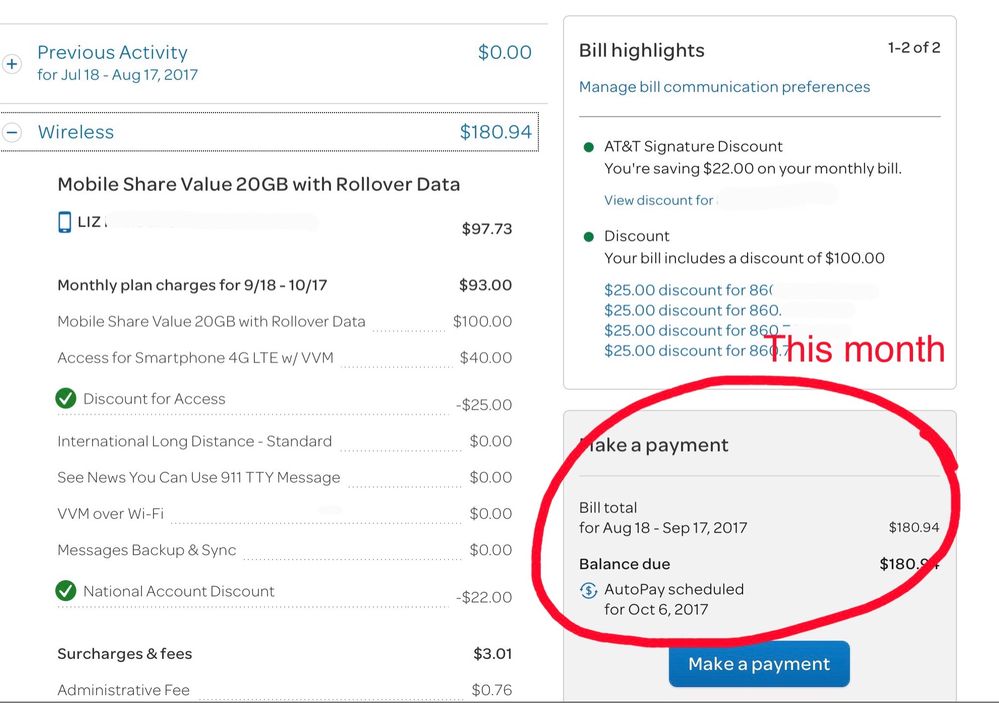Click the Wireless total $180.94 amount
999x703 pixels.
point(495,132)
